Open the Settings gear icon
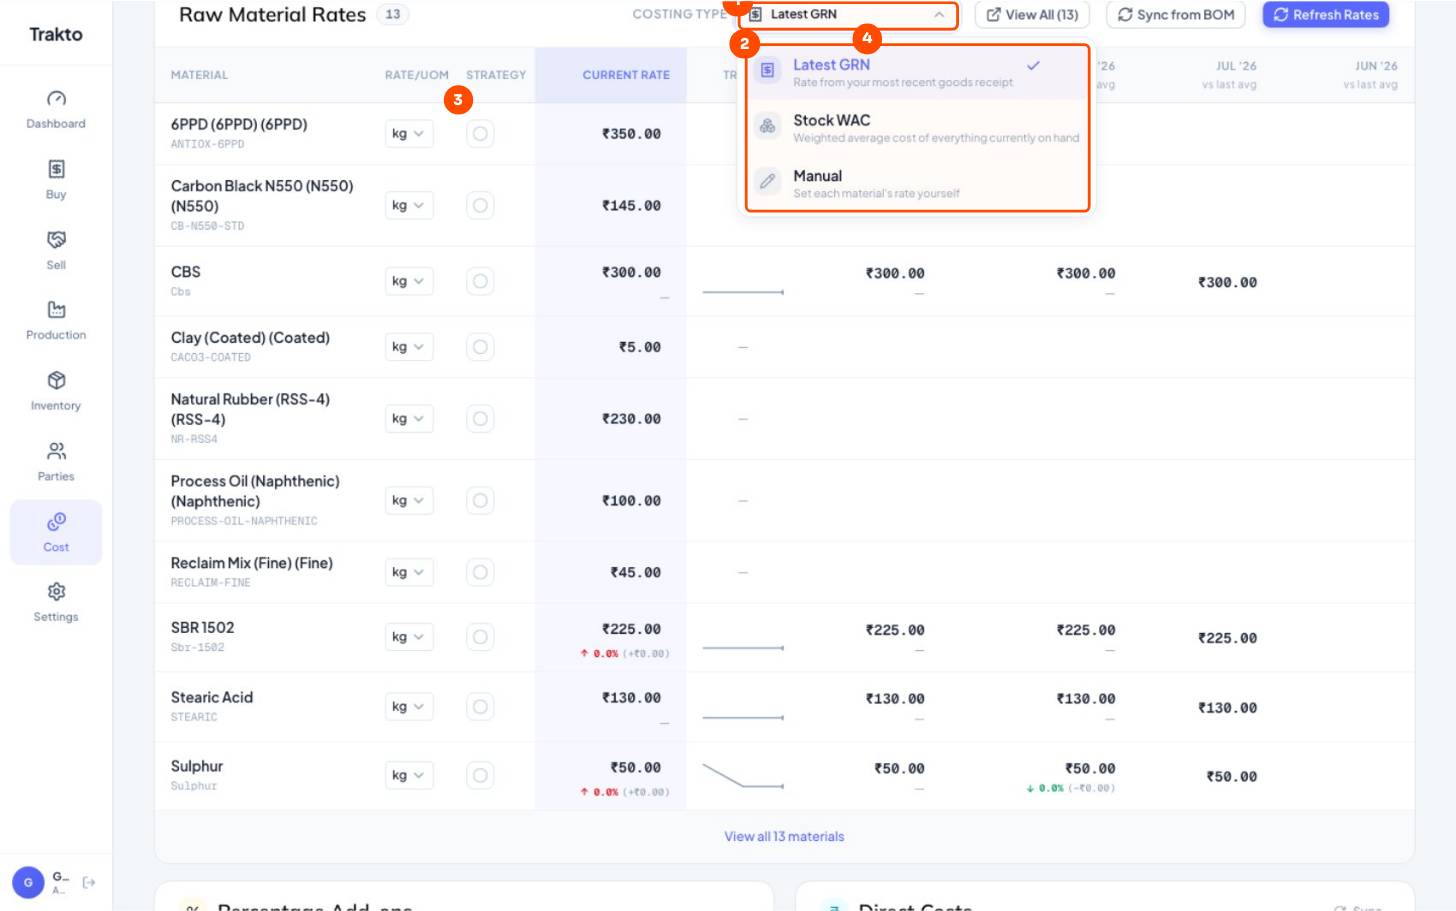This screenshot has width=1456, height=911. 56,592
